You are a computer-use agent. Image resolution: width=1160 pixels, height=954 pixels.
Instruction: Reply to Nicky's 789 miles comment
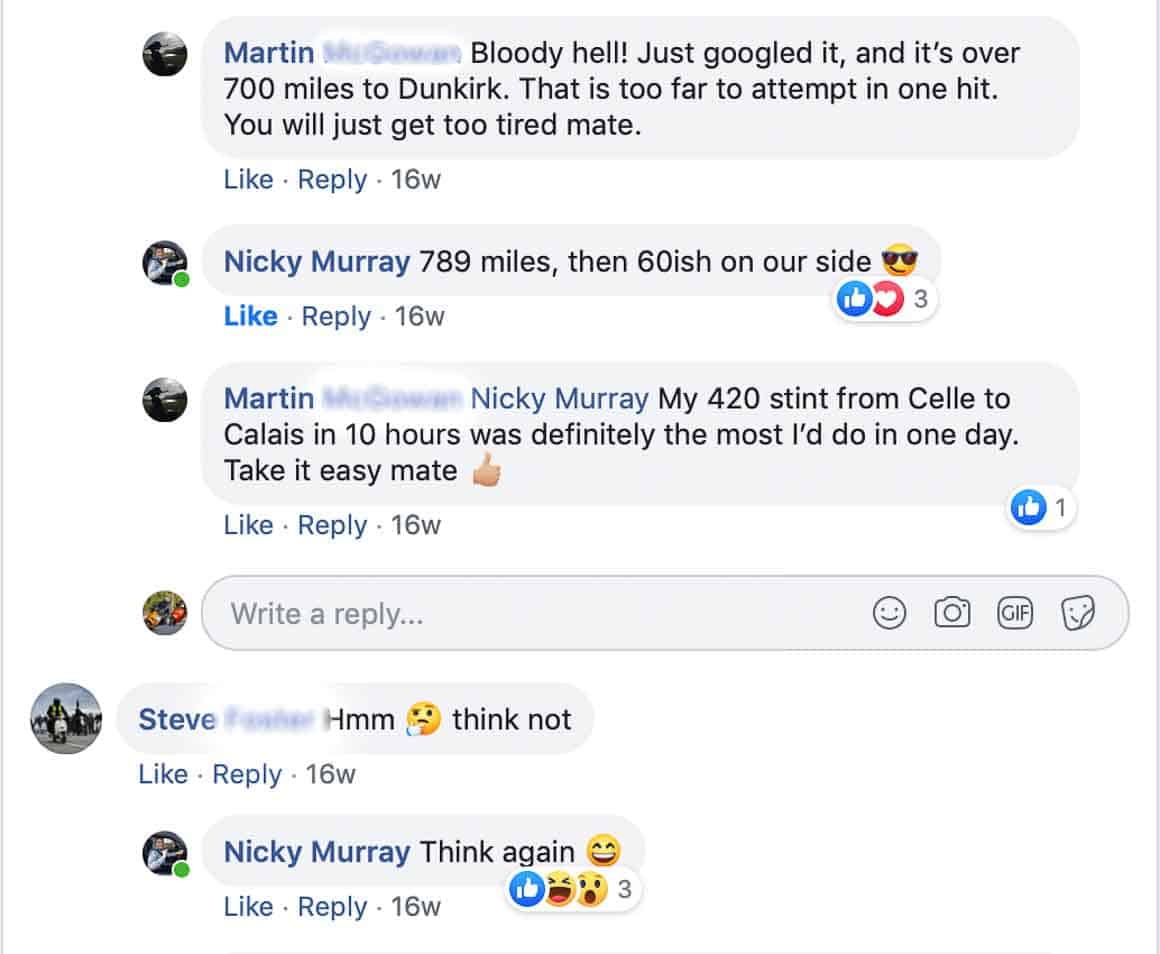coord(336,317)
